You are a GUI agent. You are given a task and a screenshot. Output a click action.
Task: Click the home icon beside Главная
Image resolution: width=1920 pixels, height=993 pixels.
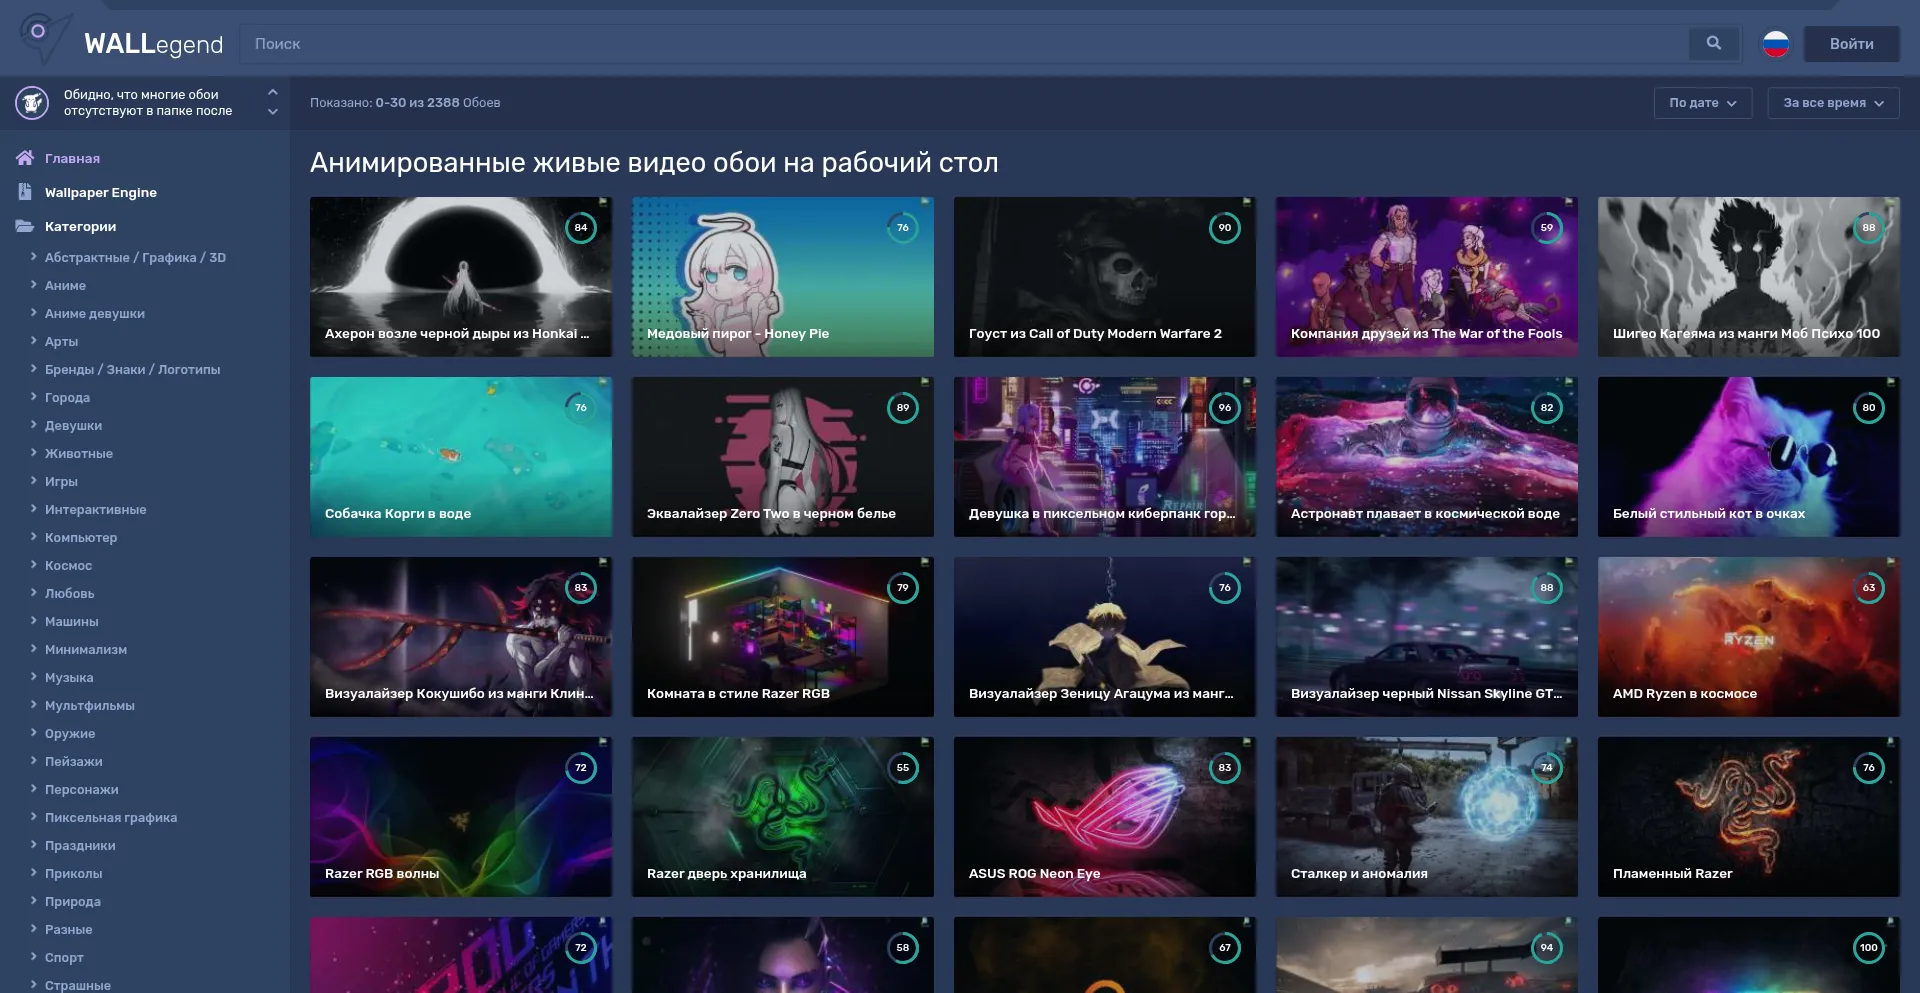coord(25,158)
